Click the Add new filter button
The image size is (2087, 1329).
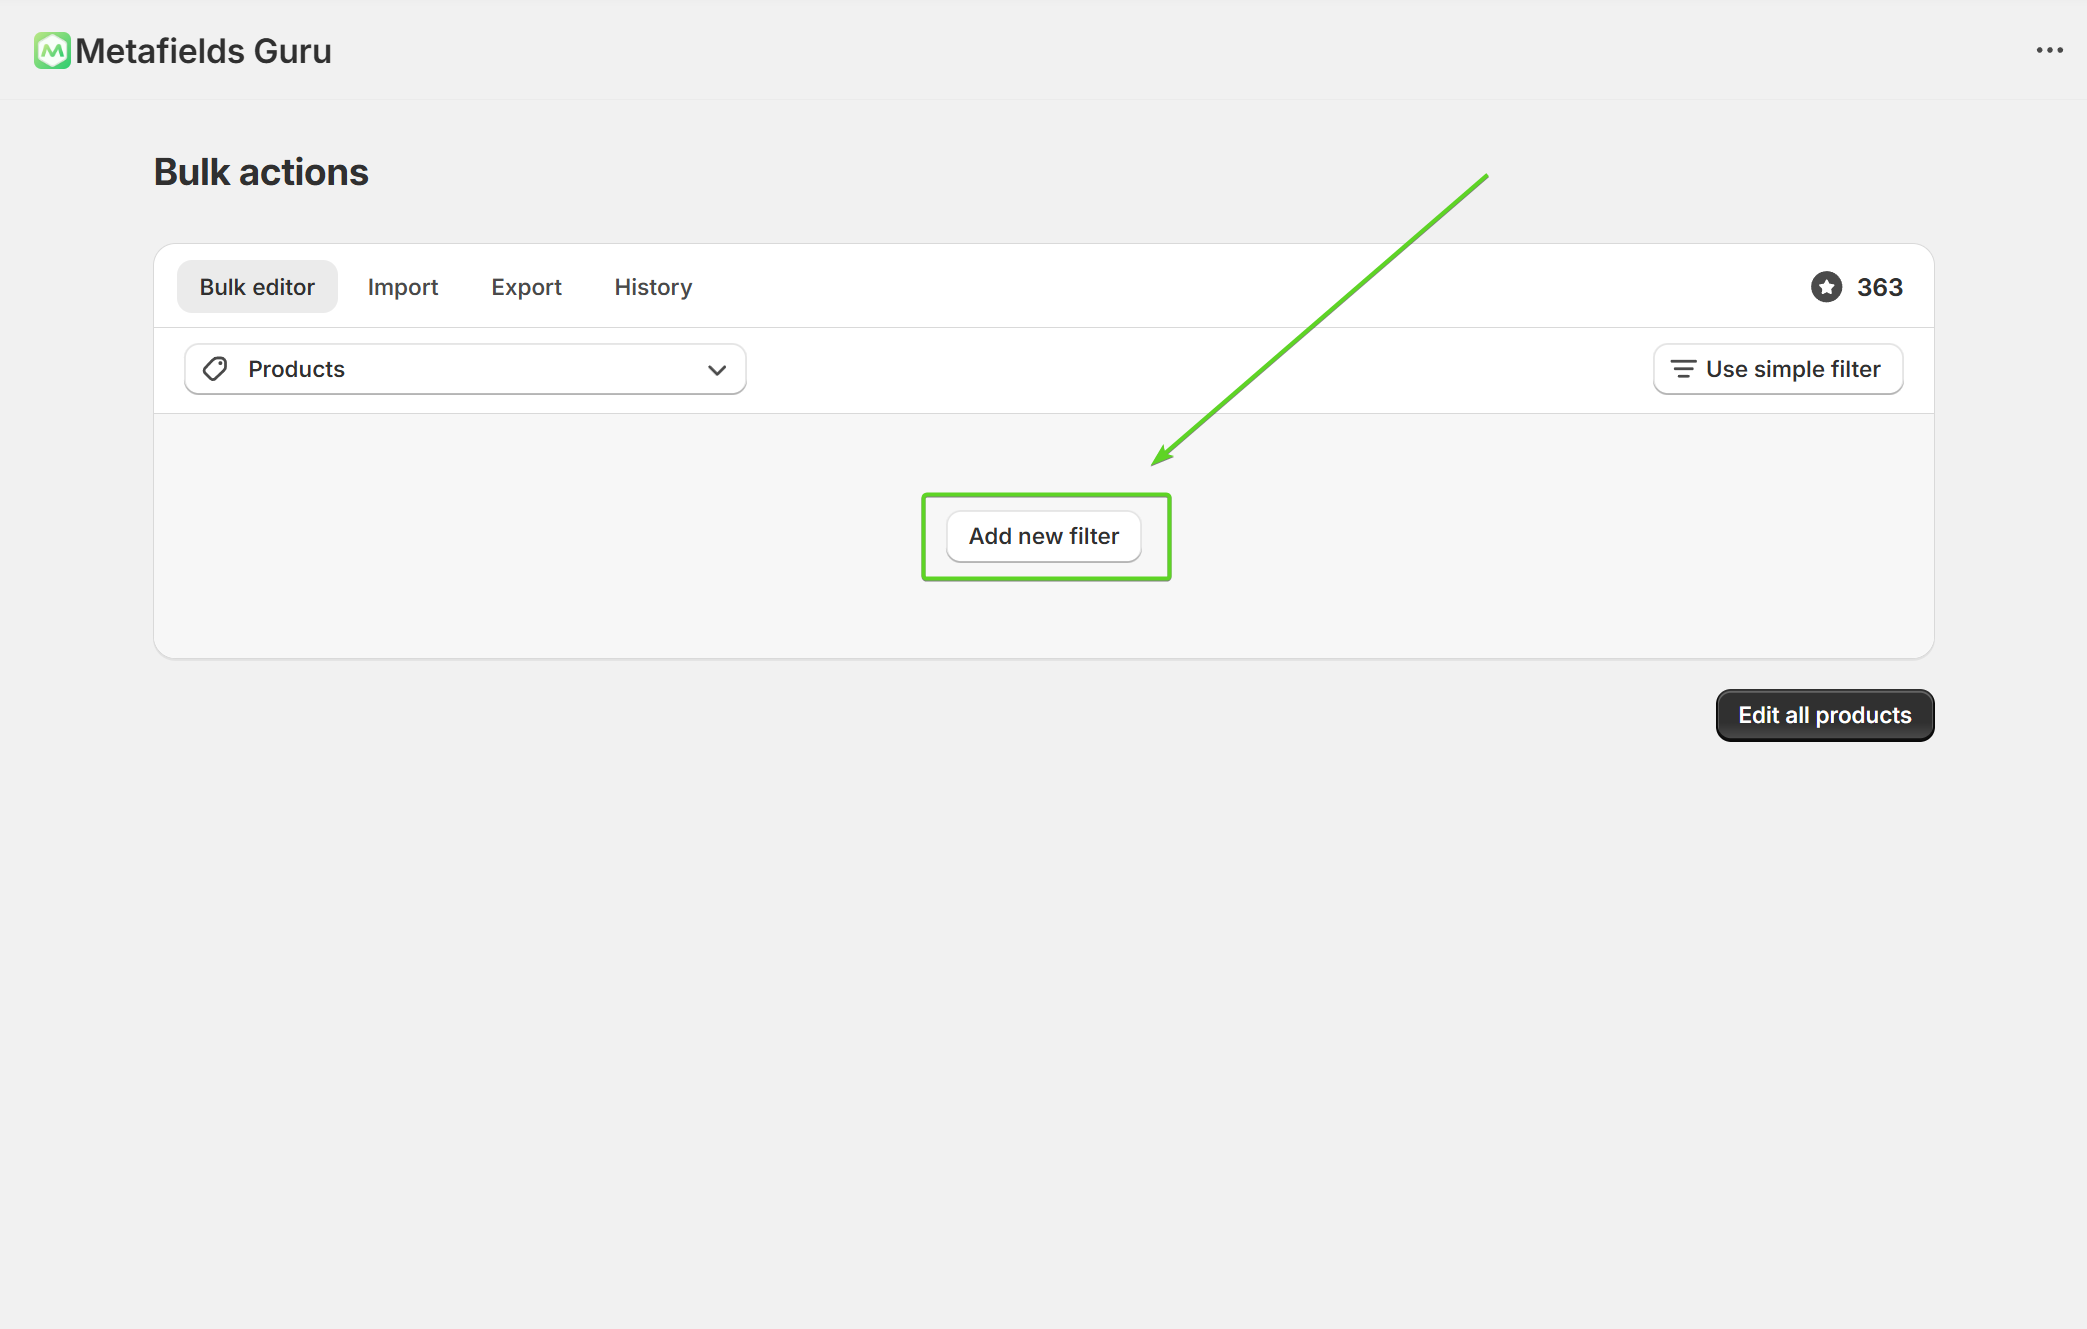pyautogui.click(x=1043, y=536)
